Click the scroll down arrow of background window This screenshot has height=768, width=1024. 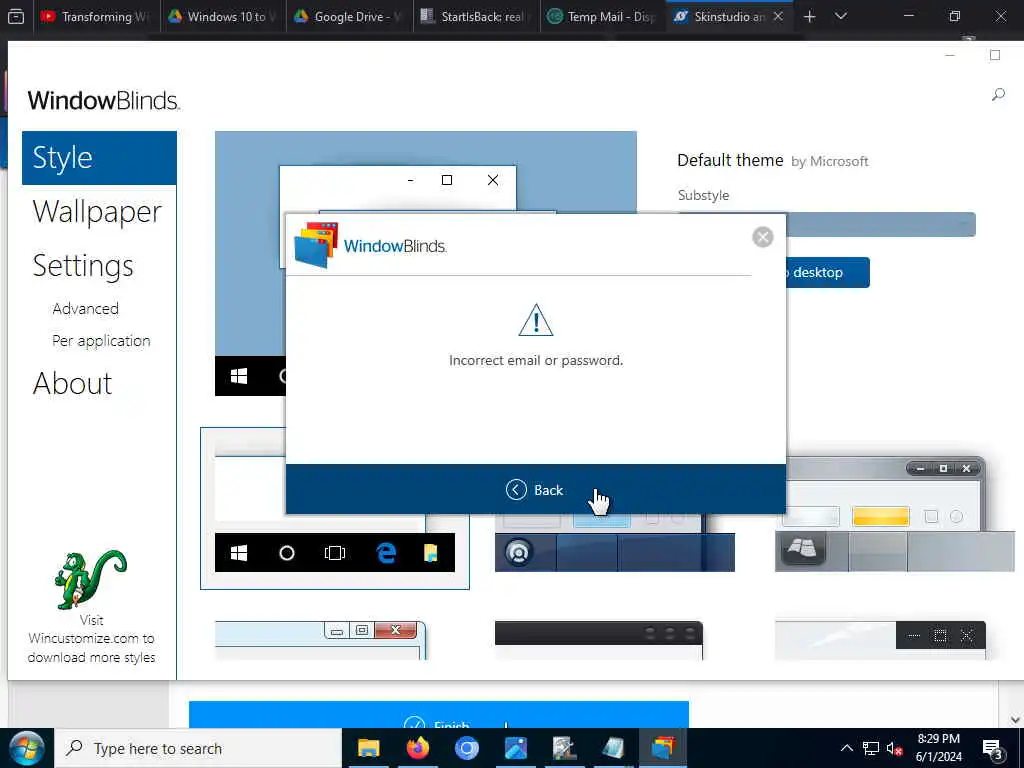tap(1015, 720)
